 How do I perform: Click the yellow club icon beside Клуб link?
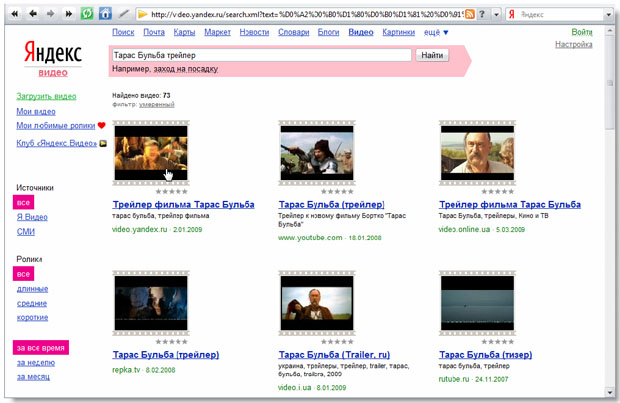click(103, 143)
